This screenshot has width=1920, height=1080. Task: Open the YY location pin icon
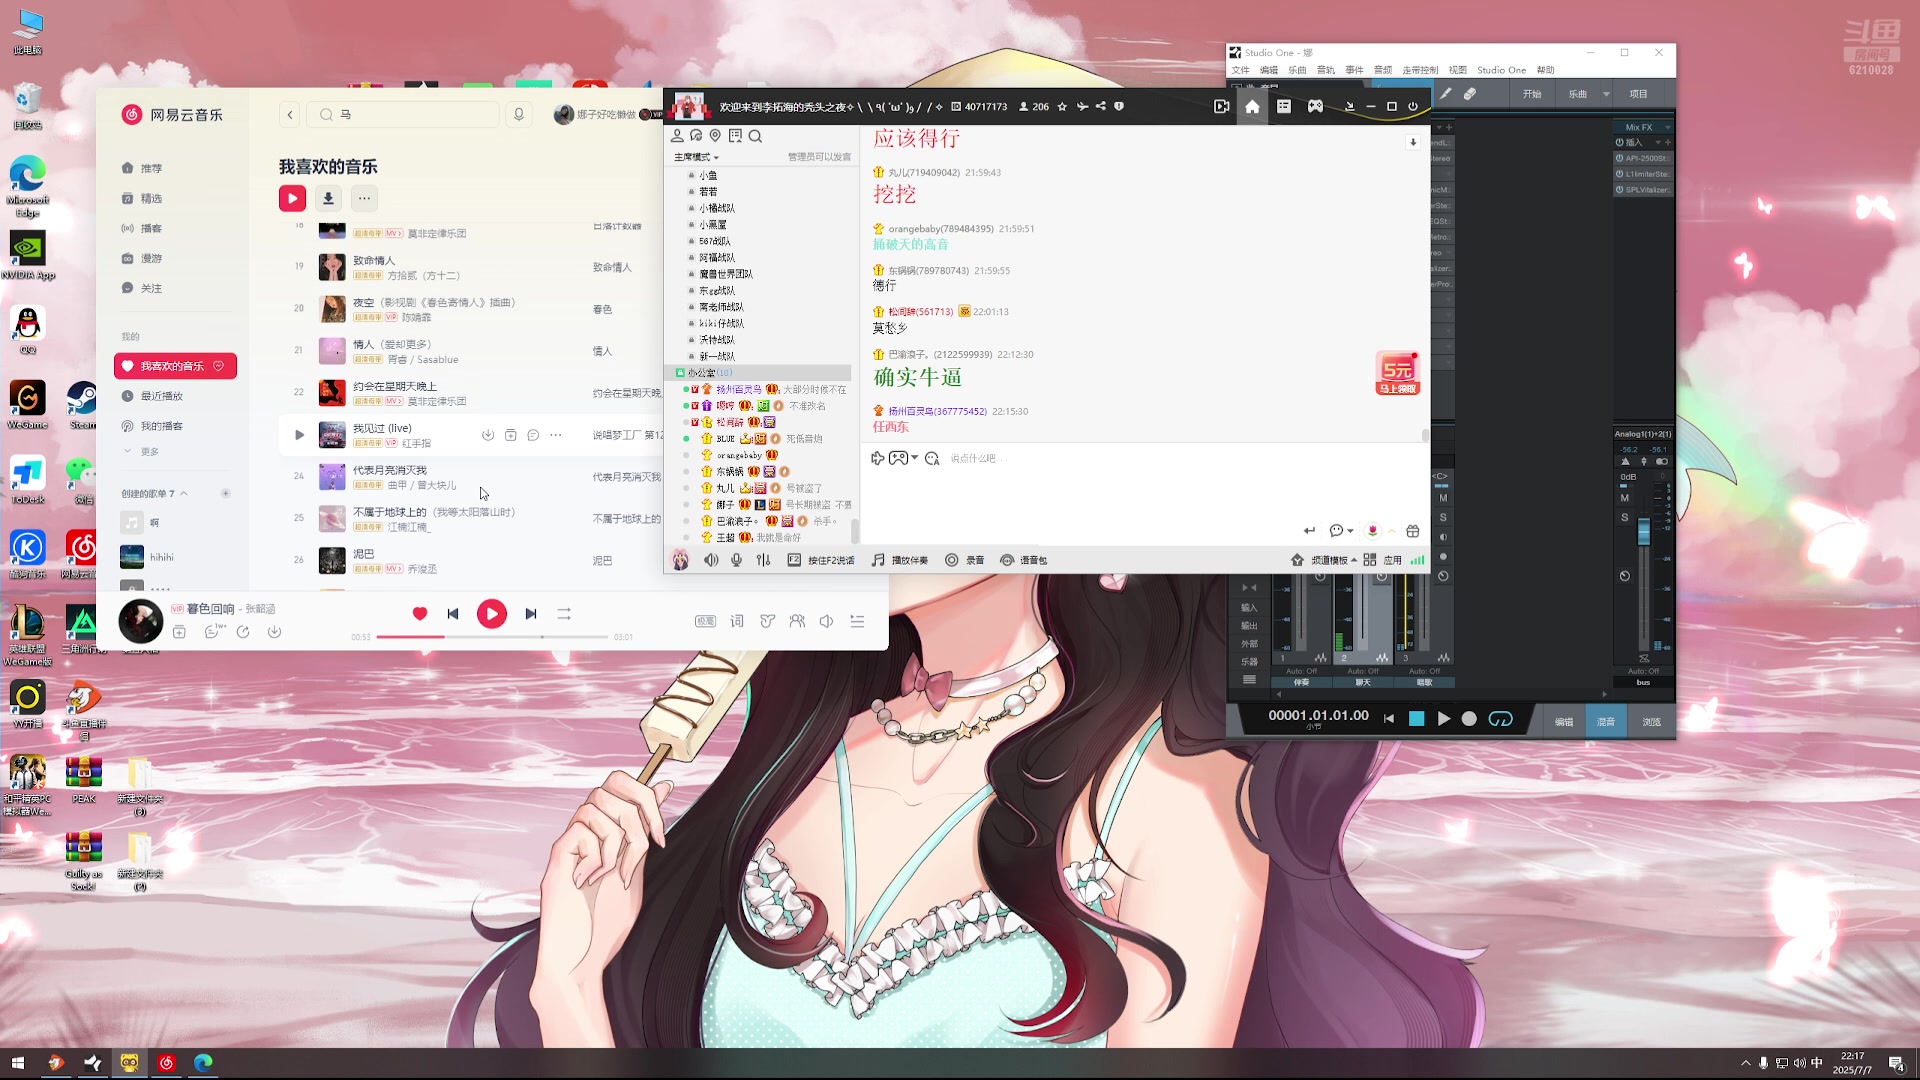point(715,136)
